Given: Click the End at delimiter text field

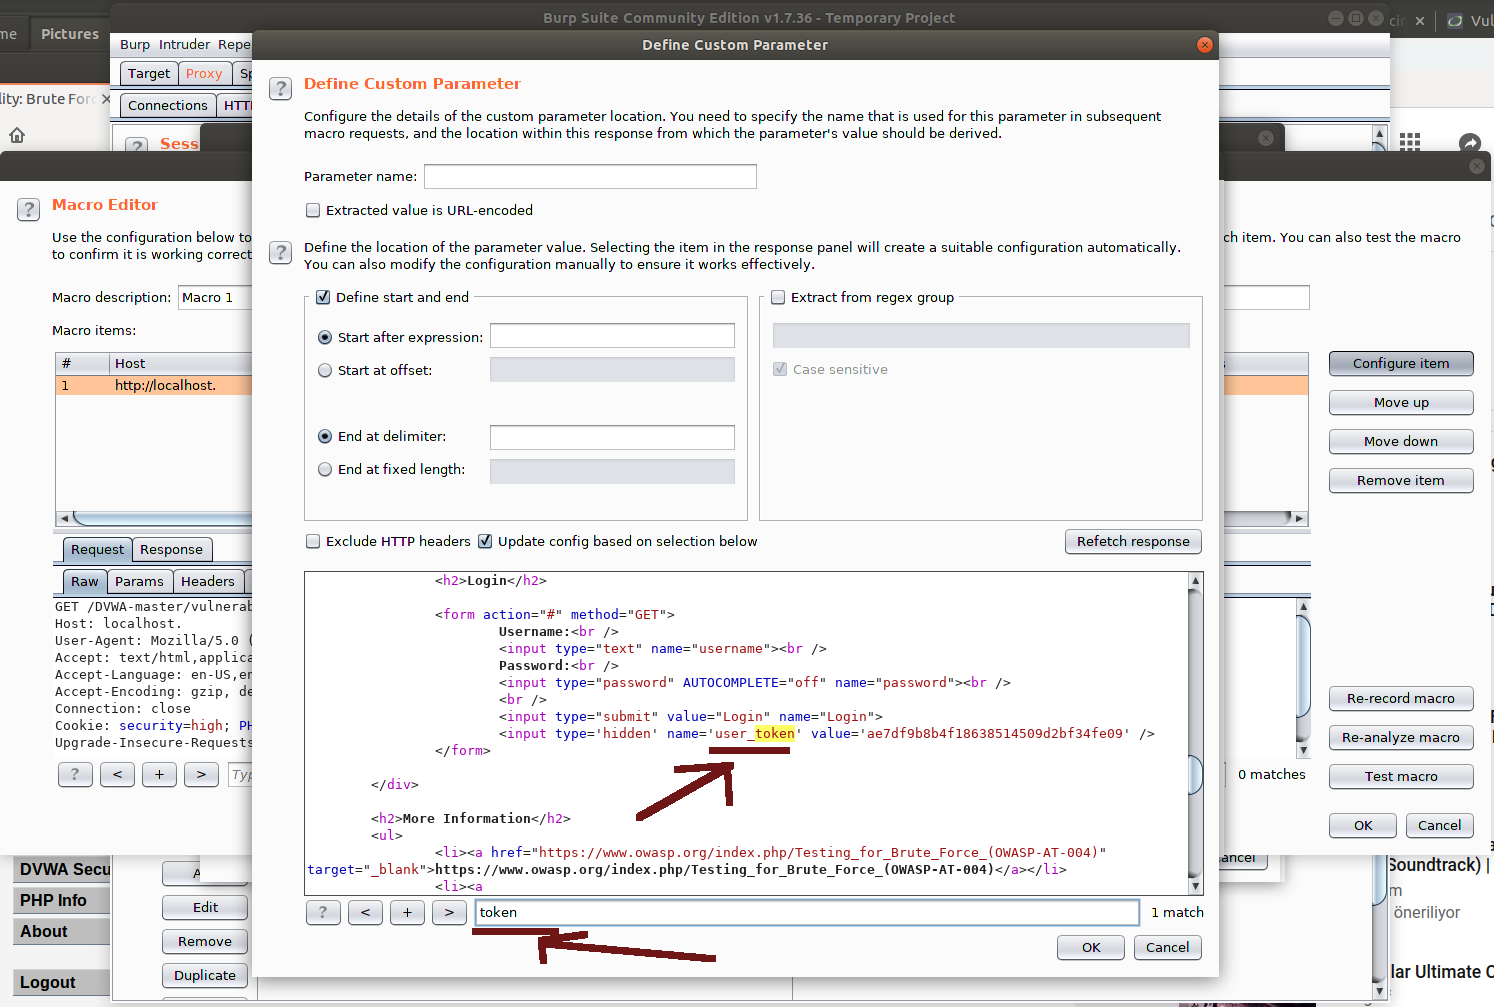Looking at the screenshot, I should point(612,437).
